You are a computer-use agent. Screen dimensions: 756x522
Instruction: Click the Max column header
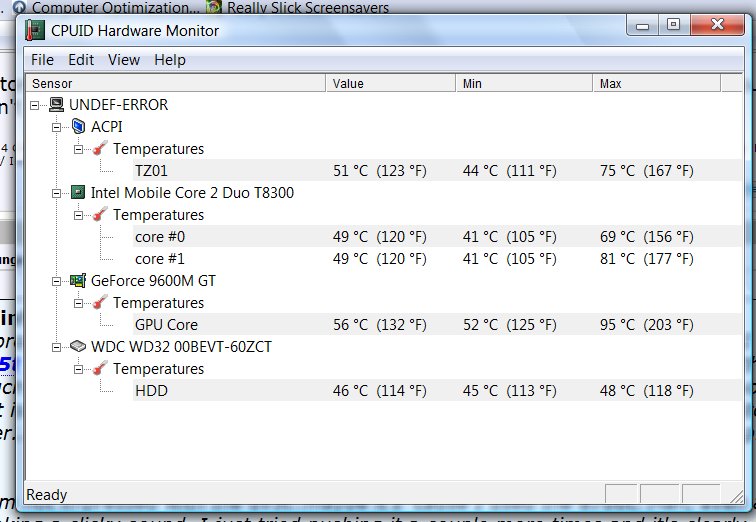point(657,83)
